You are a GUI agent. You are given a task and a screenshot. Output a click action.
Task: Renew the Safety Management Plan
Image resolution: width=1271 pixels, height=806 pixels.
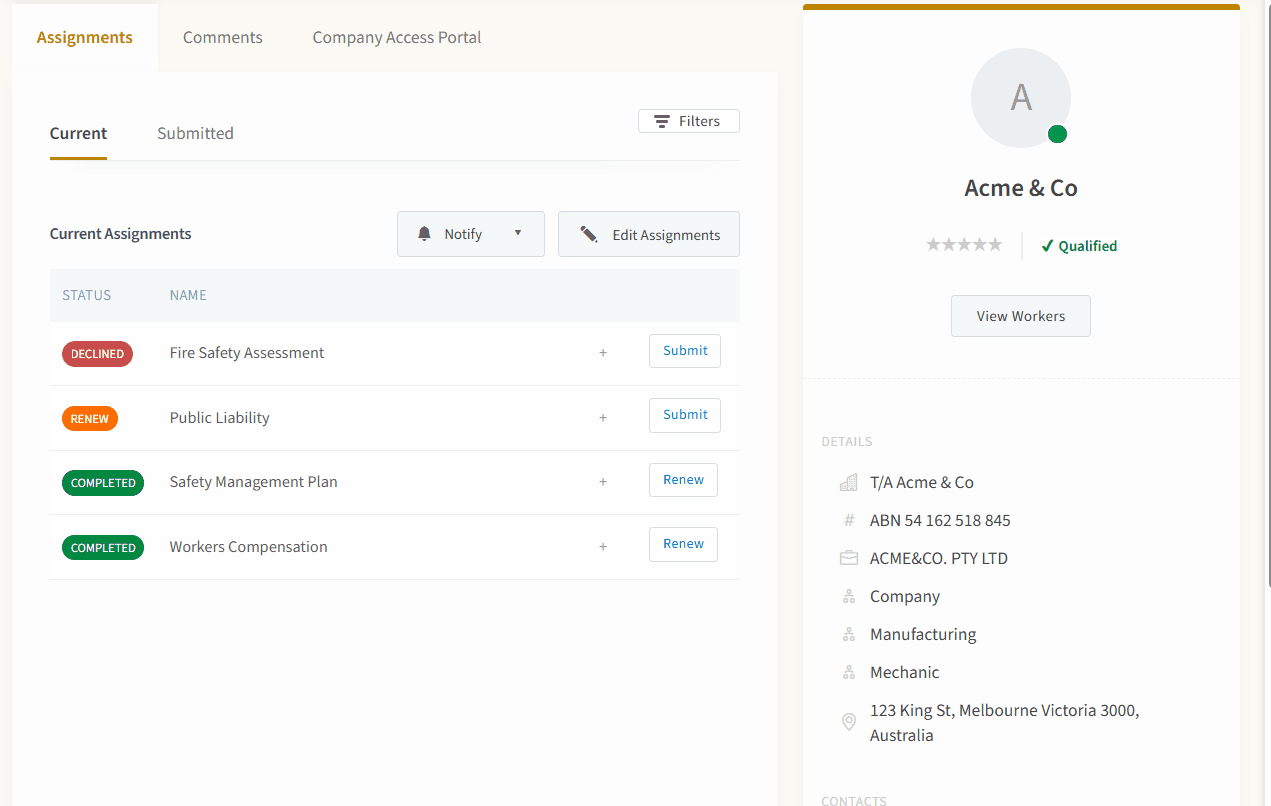point(683,480)
